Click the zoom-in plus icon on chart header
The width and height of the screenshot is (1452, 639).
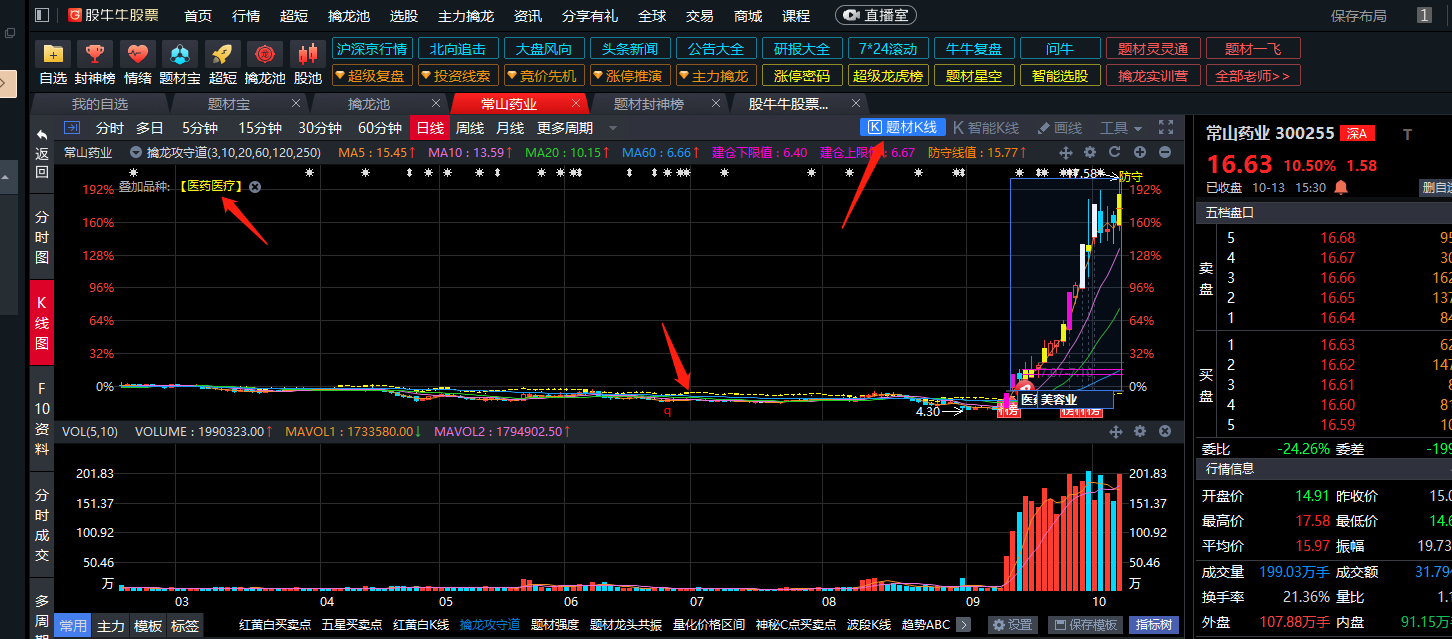pyautogui.click(x=1140, y=152)
